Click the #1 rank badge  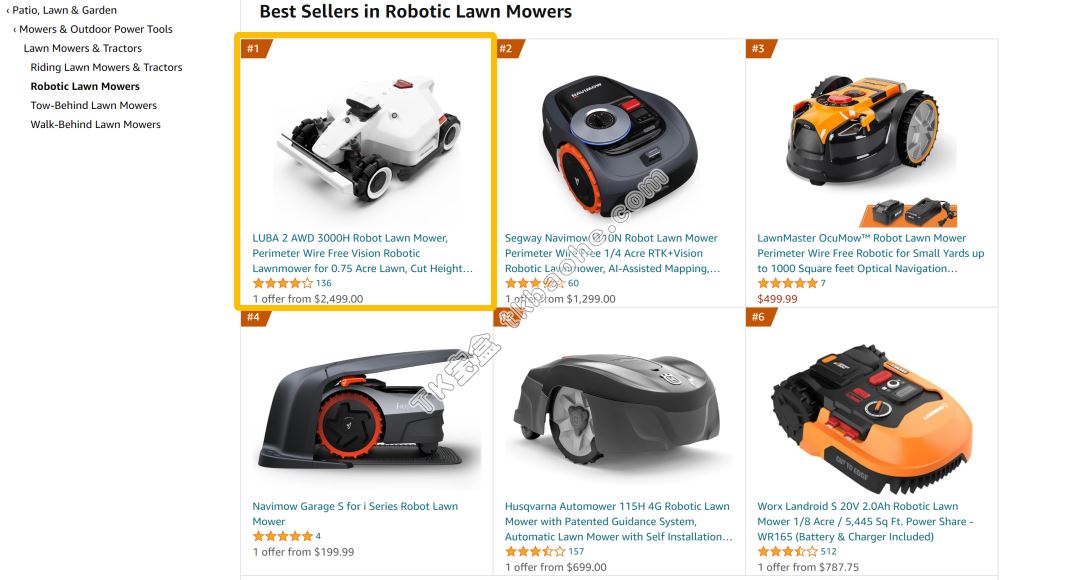255,49
